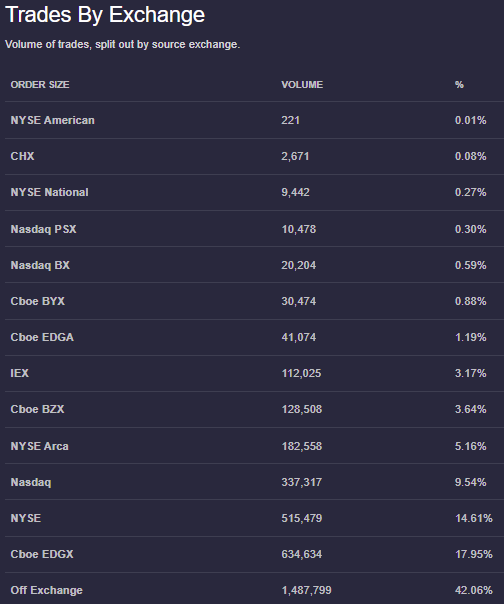504x604 pixels.
Task: Click the Cboe EDGX exchange name
Action: pyautogui.click(x=42, y=554)
